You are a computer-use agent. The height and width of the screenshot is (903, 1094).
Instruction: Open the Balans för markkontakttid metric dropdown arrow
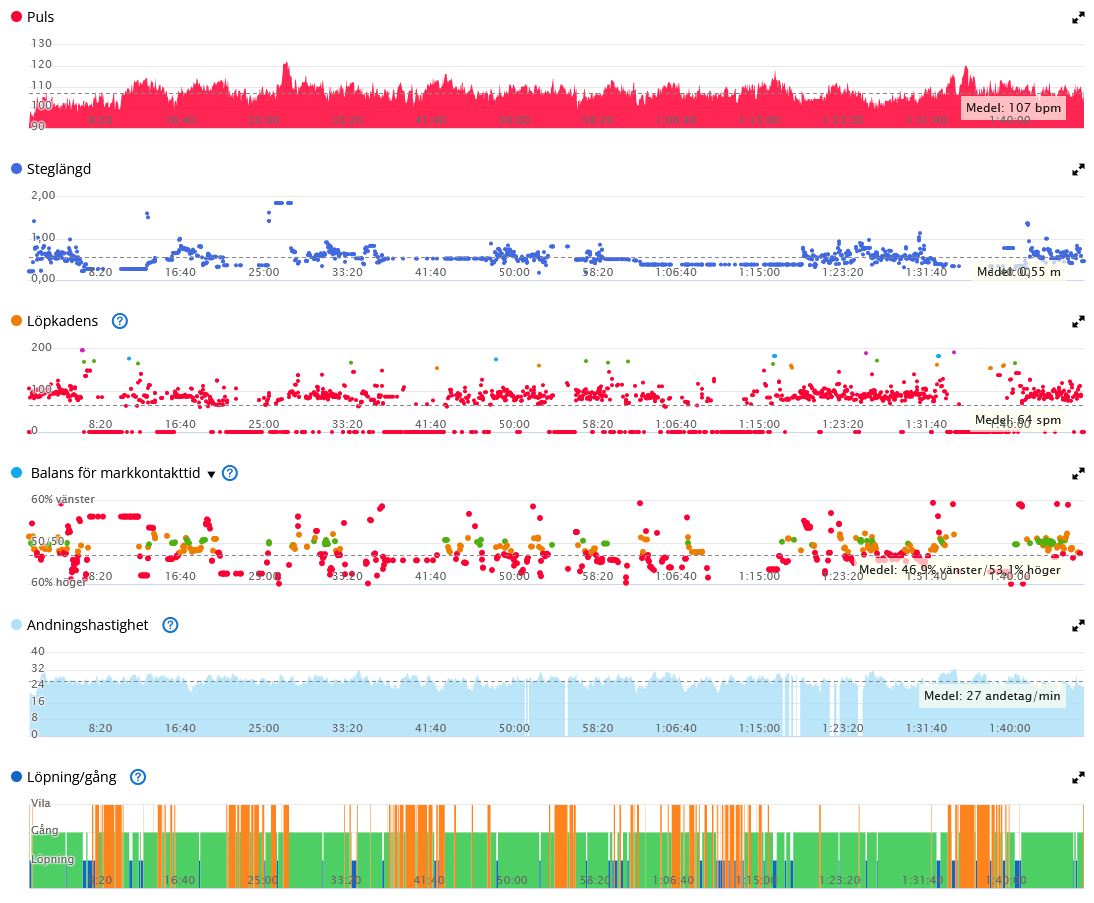coord(211,475)
